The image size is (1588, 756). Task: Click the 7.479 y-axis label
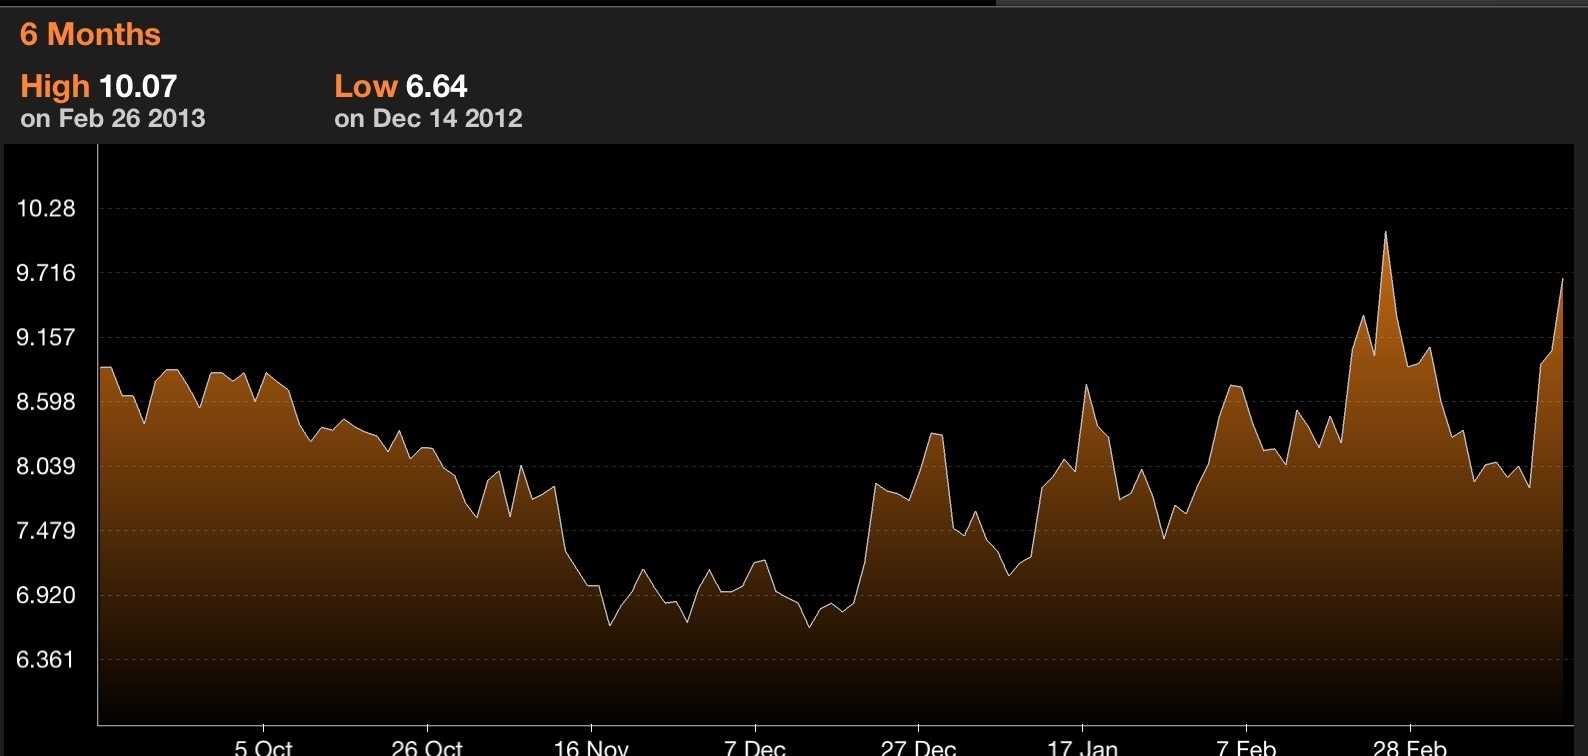46,531
